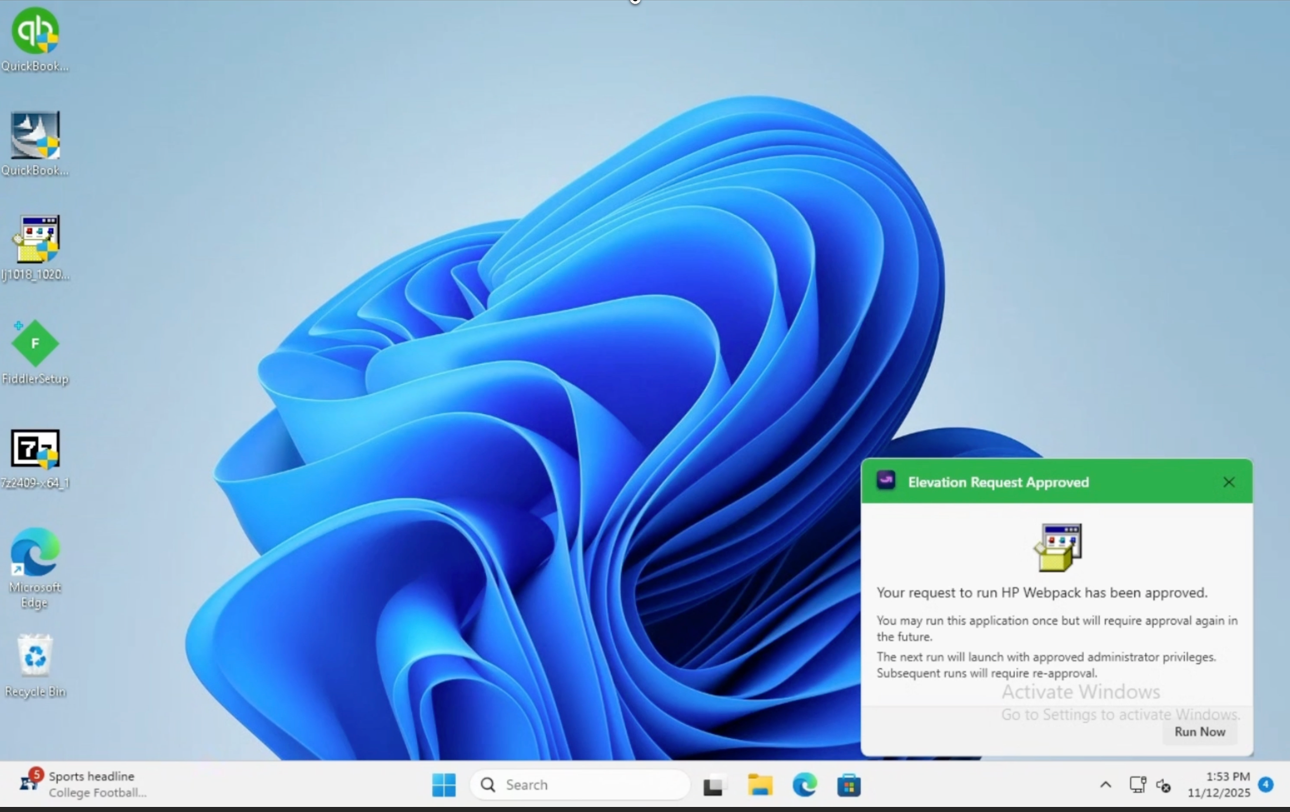The height and width of the screenshot is (812, 1290).
Task: Click the taskbar Search box
Action: coord(580,785)
